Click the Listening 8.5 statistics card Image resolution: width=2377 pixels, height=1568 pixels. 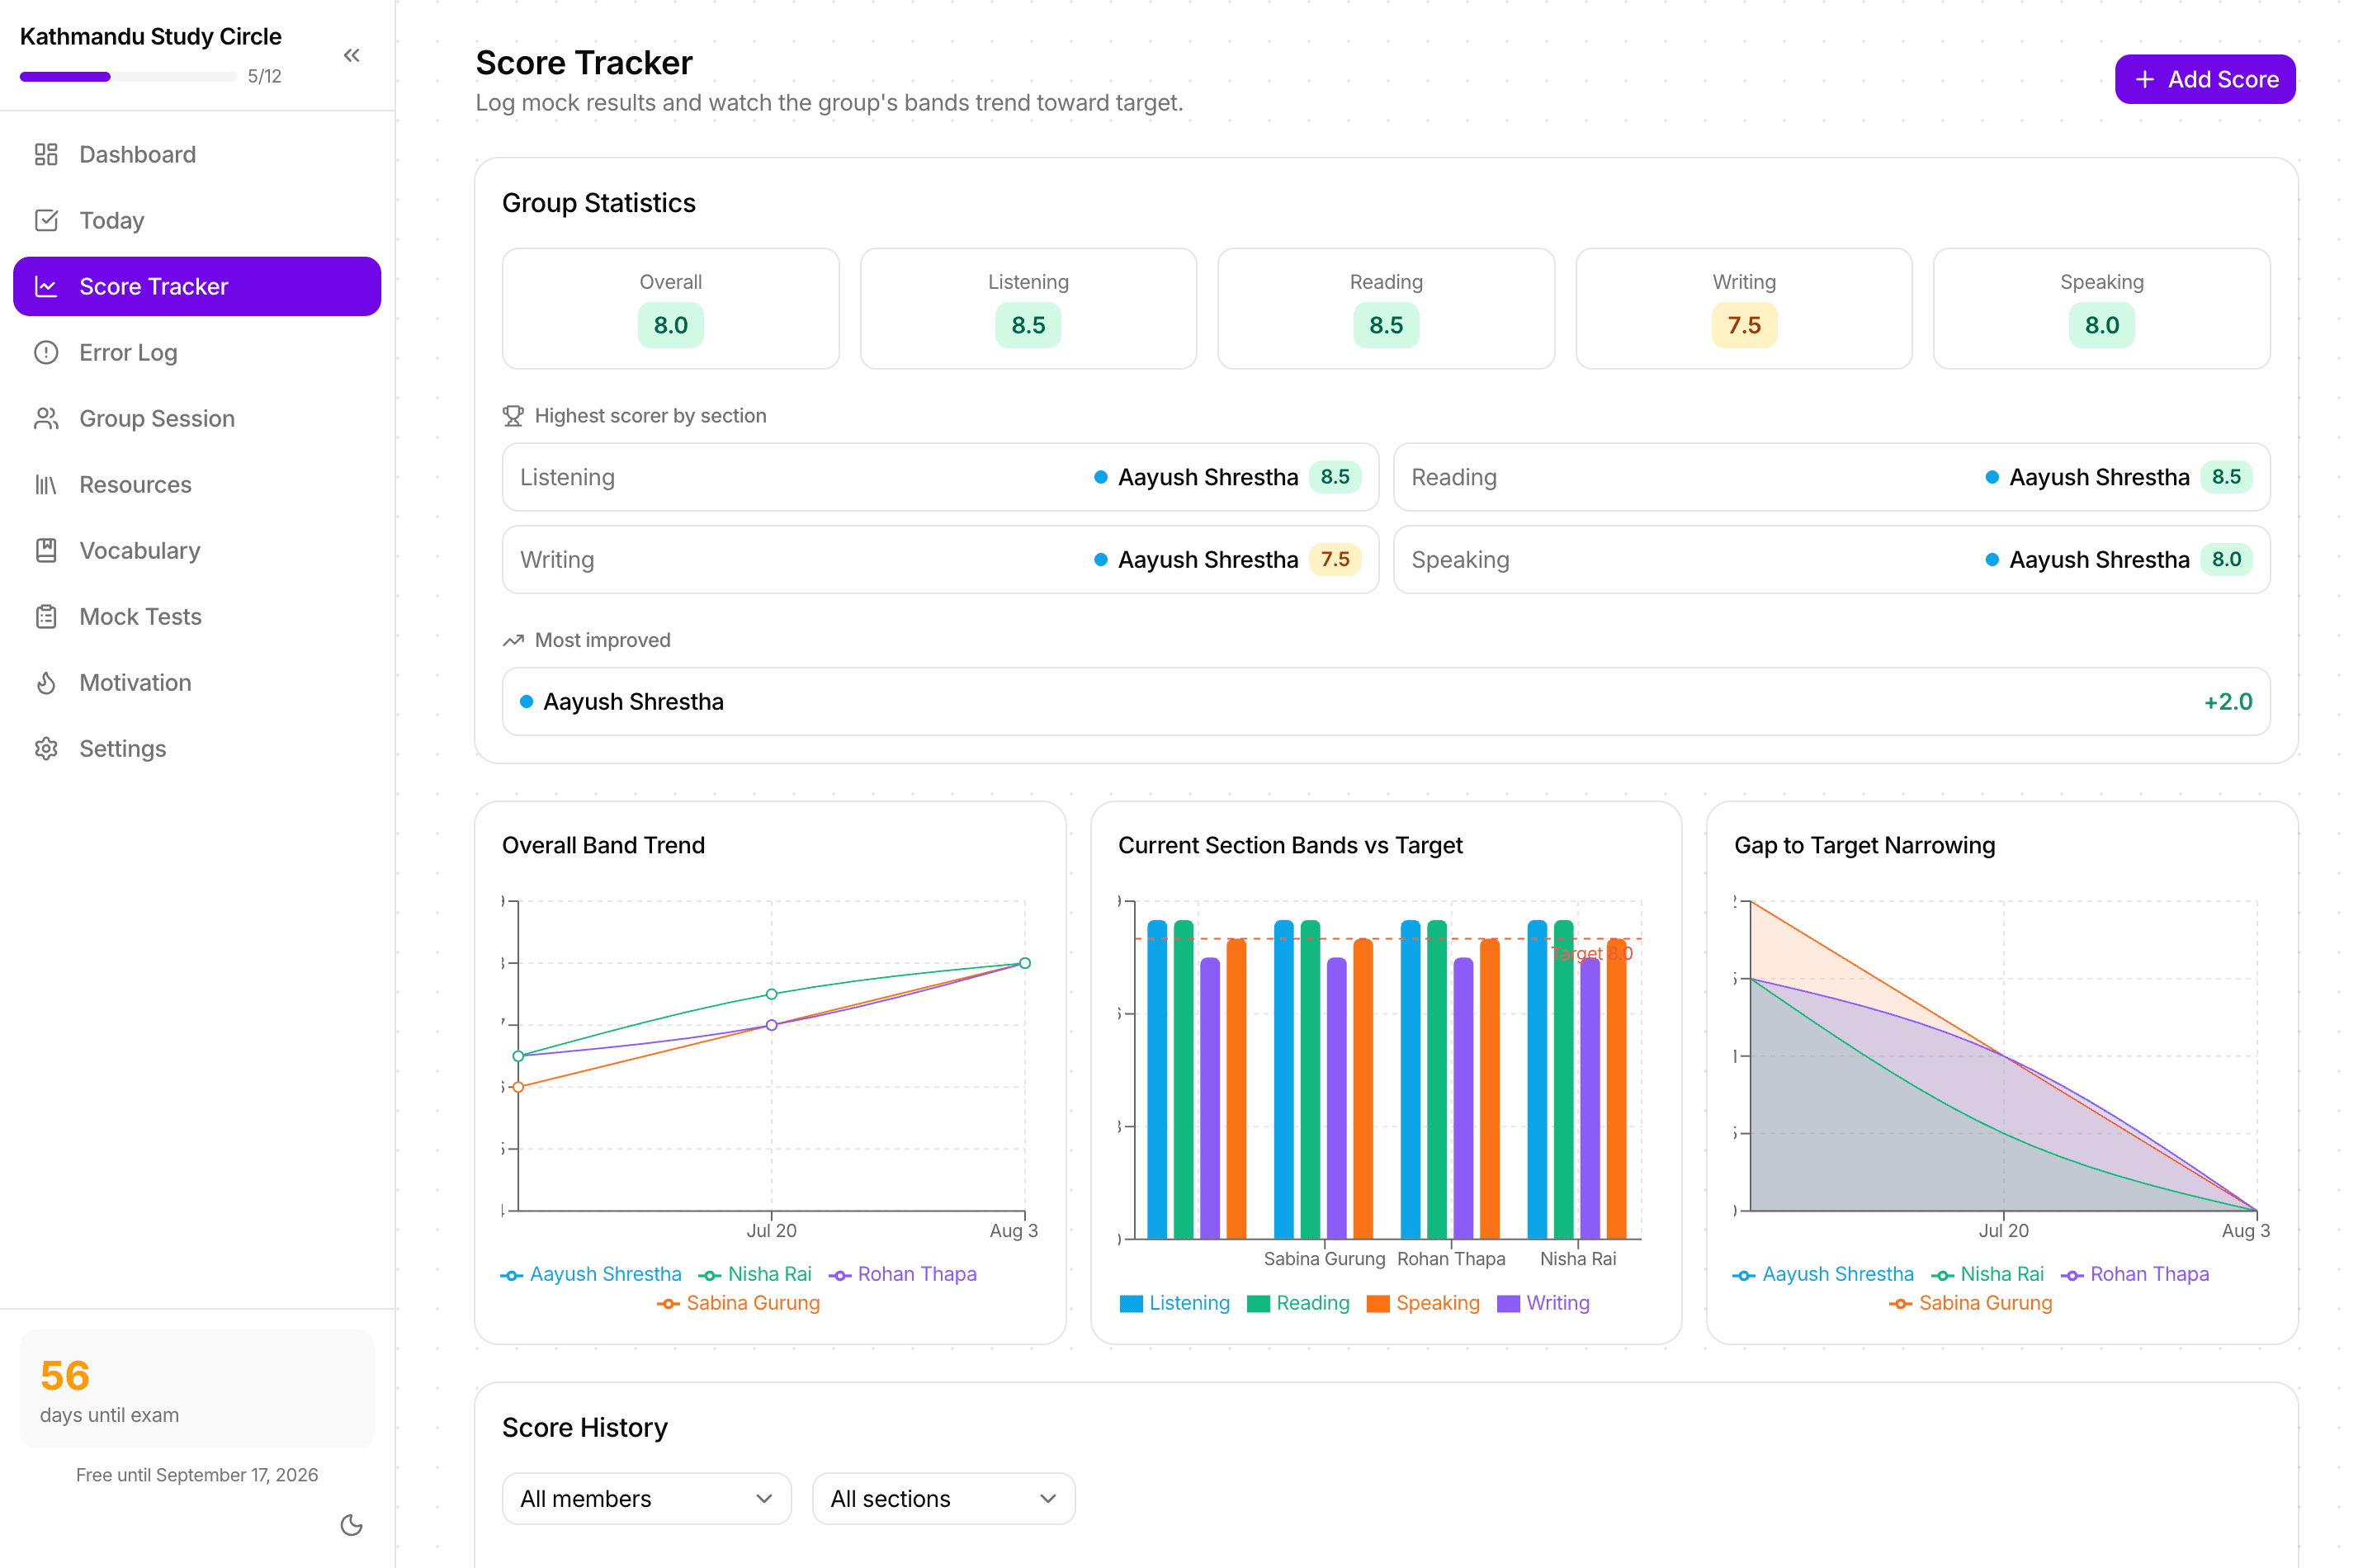tap(1027, 308)
